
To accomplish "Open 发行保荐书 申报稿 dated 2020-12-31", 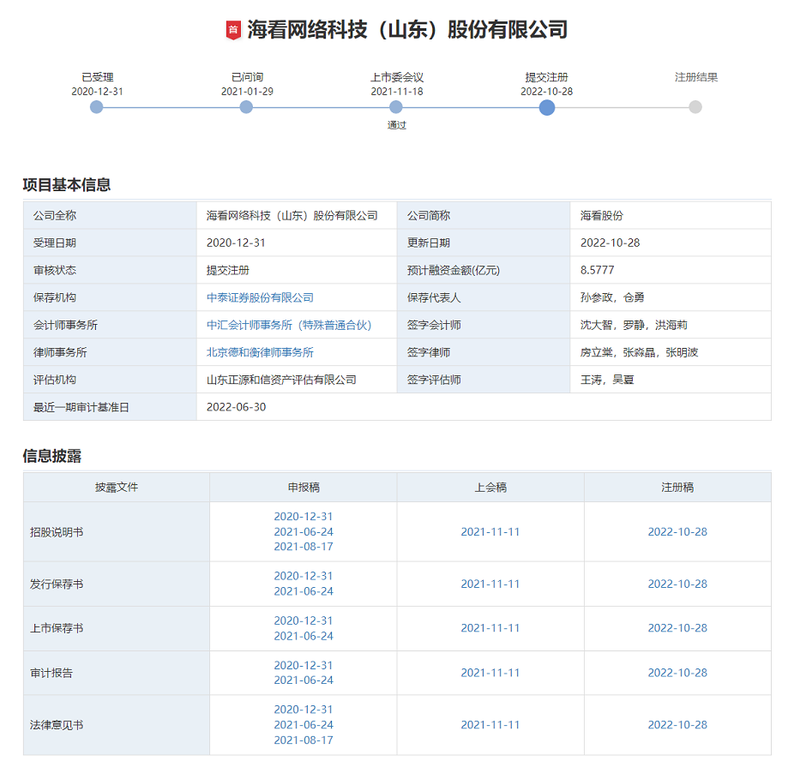I will (x=304, y=576).
